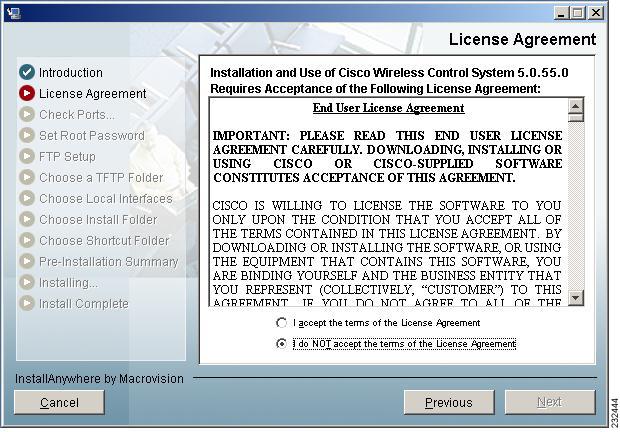Maximize the installer window

tap(577, 13)
